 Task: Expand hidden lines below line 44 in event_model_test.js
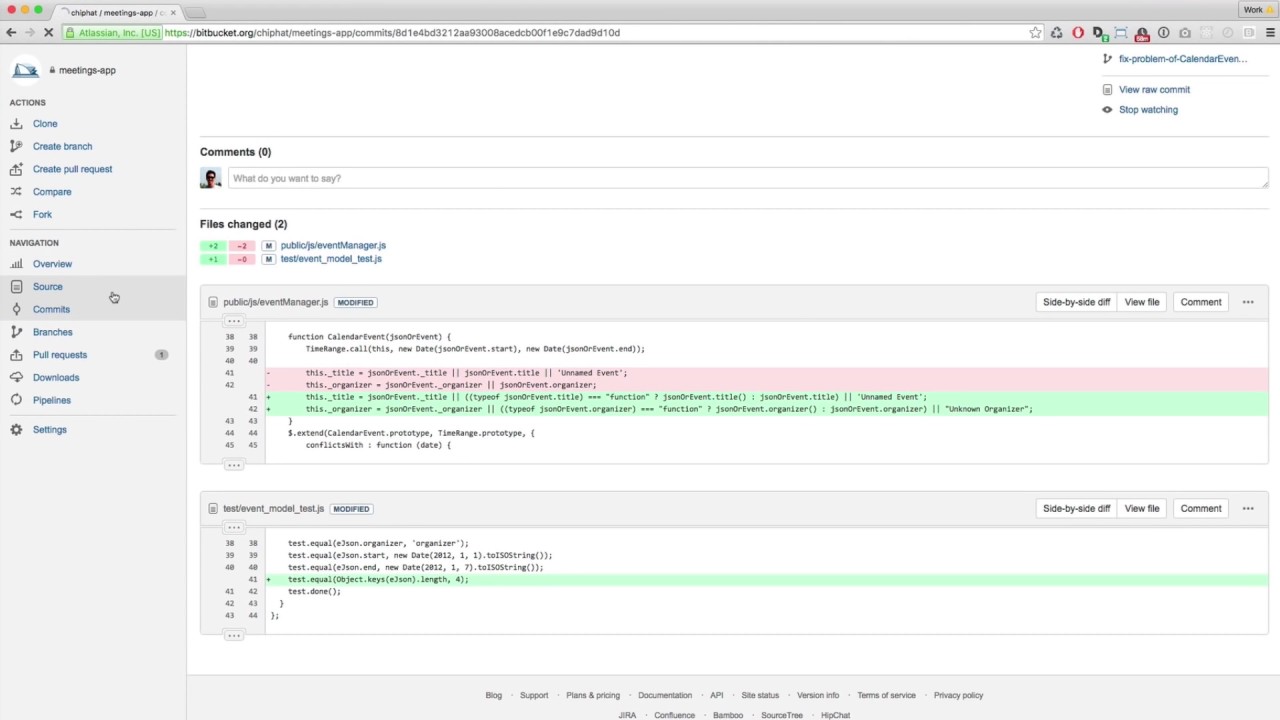[x=233, y=635]
